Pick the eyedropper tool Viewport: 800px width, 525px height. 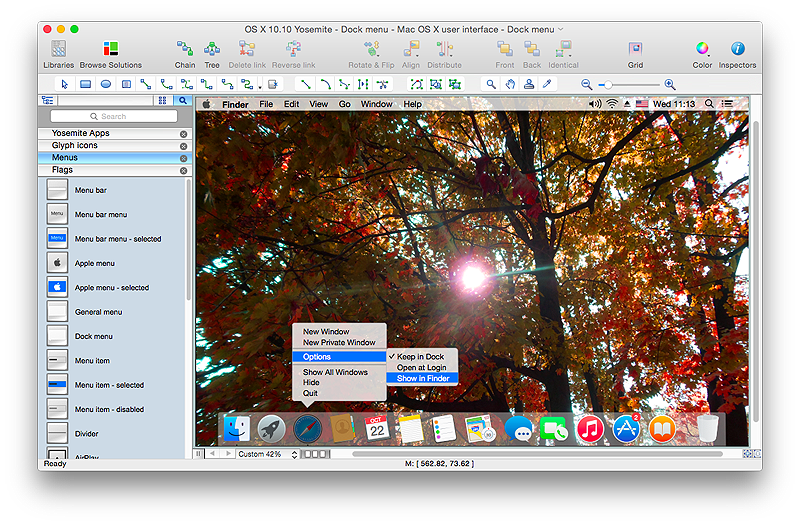[x=547, y=85]
